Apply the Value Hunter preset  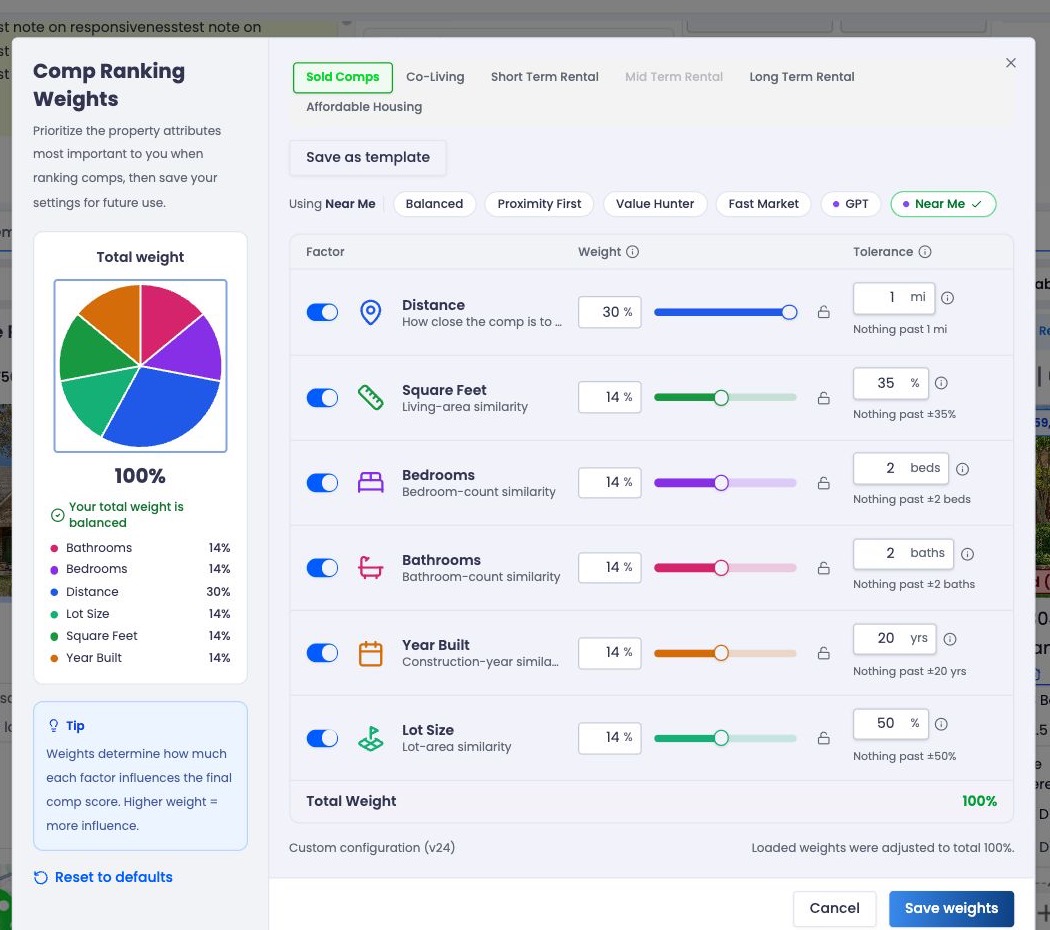[x=655, y=204]
